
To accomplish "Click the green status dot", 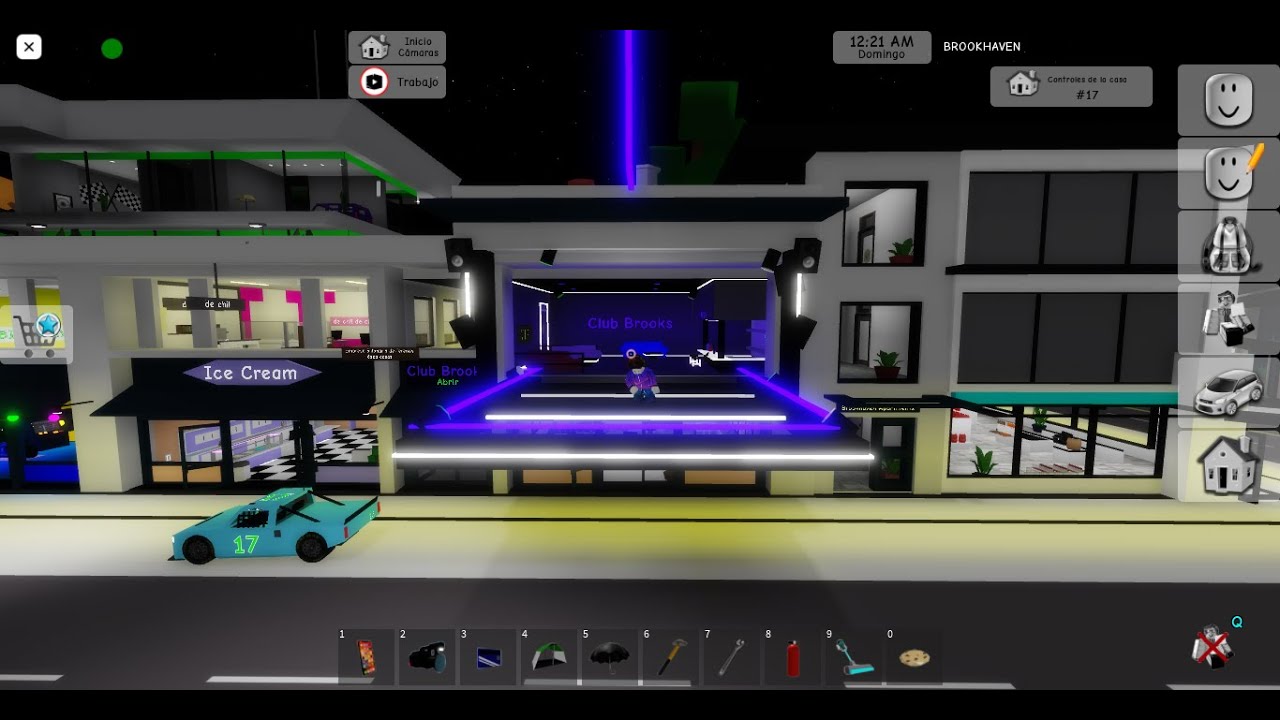I will tap(112, 48).
